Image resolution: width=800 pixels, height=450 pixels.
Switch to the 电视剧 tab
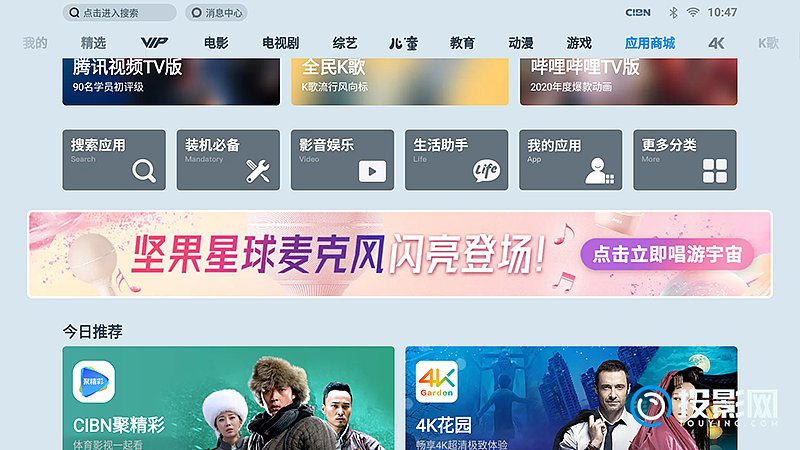[281, 43]
